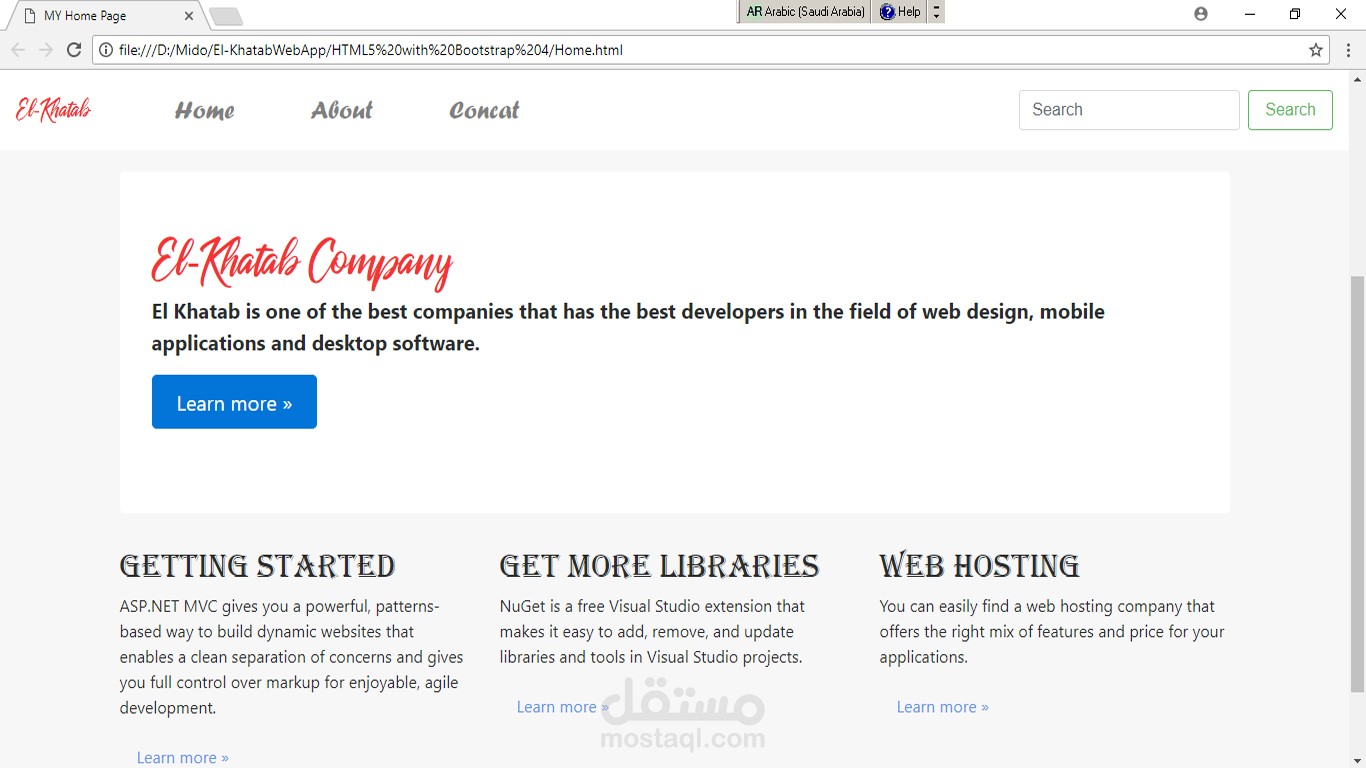Restore down the Chrome window
The width and height of the screenshot is (1366, 768).
pos(1295,14)
